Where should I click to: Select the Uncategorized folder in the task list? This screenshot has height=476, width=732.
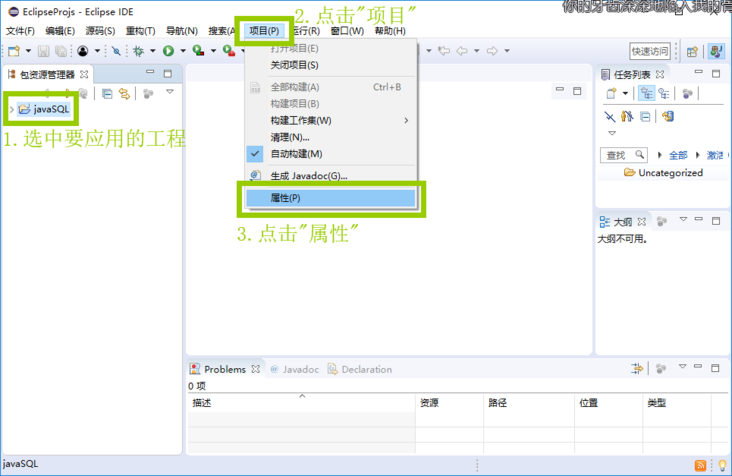663,173
